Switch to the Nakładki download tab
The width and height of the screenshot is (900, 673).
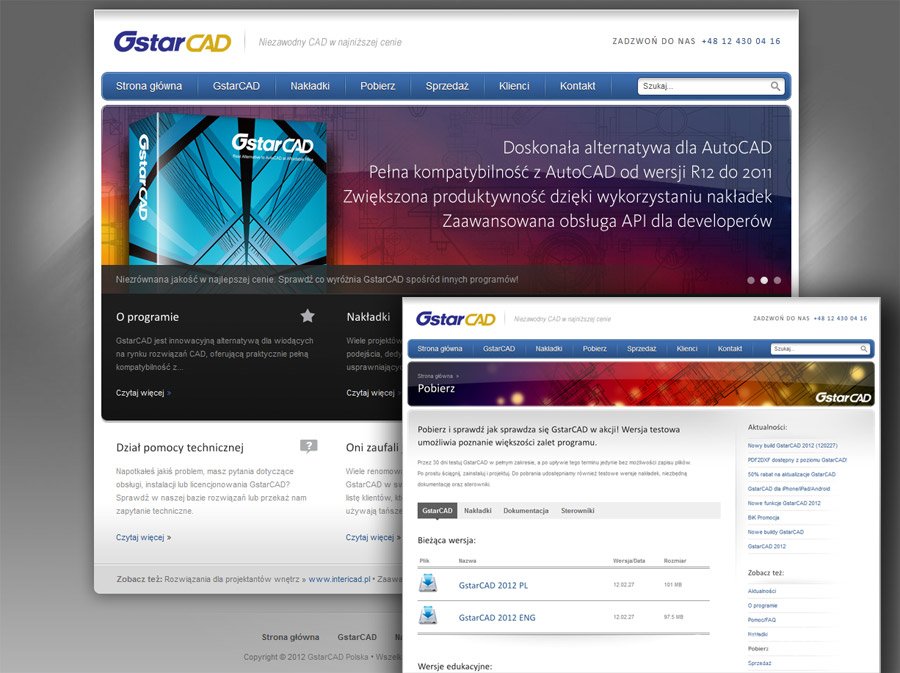click(x=478, y=511)
